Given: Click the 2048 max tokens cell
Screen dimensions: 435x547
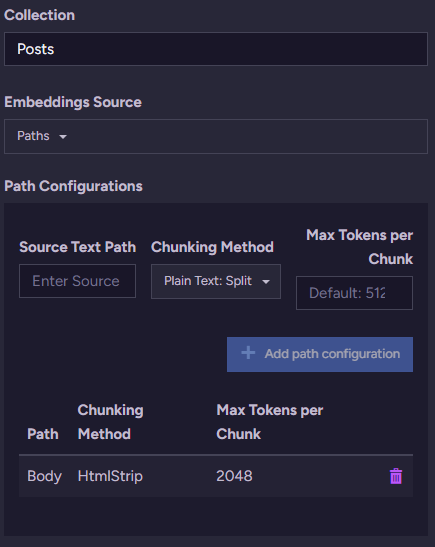Looking at the screenshot, I should (x=234, y=476).
